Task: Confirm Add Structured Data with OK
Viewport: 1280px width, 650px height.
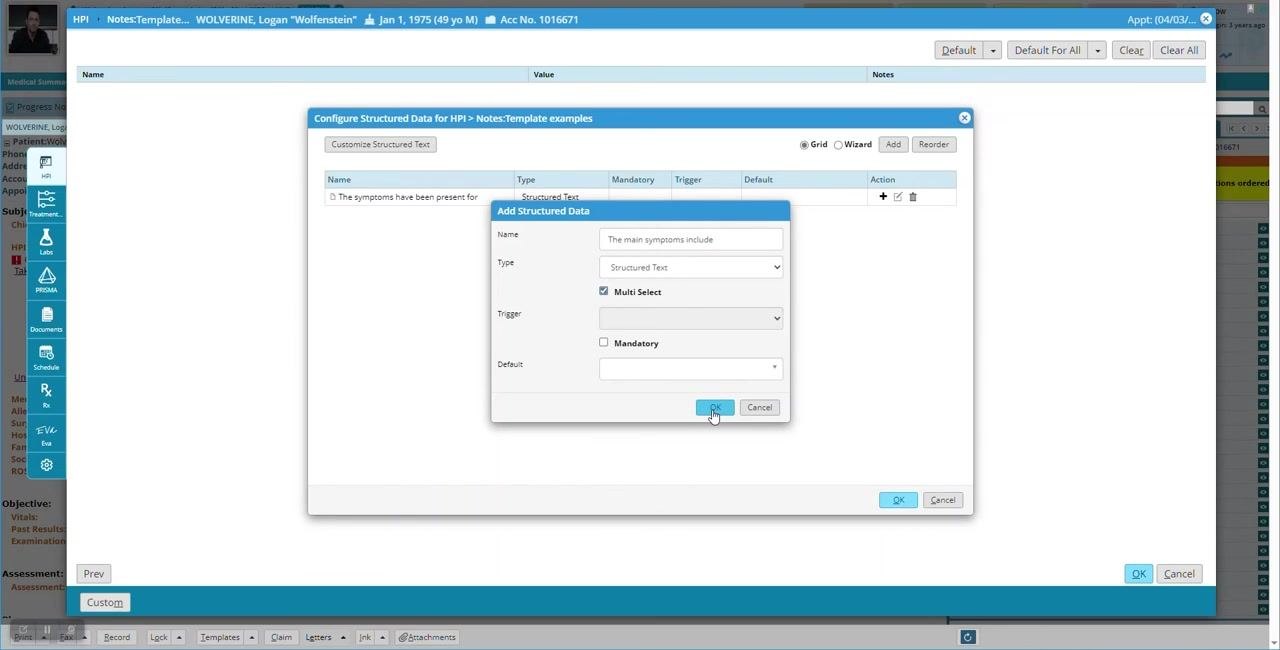Action: pyautogui.click(x=715, y=407)
